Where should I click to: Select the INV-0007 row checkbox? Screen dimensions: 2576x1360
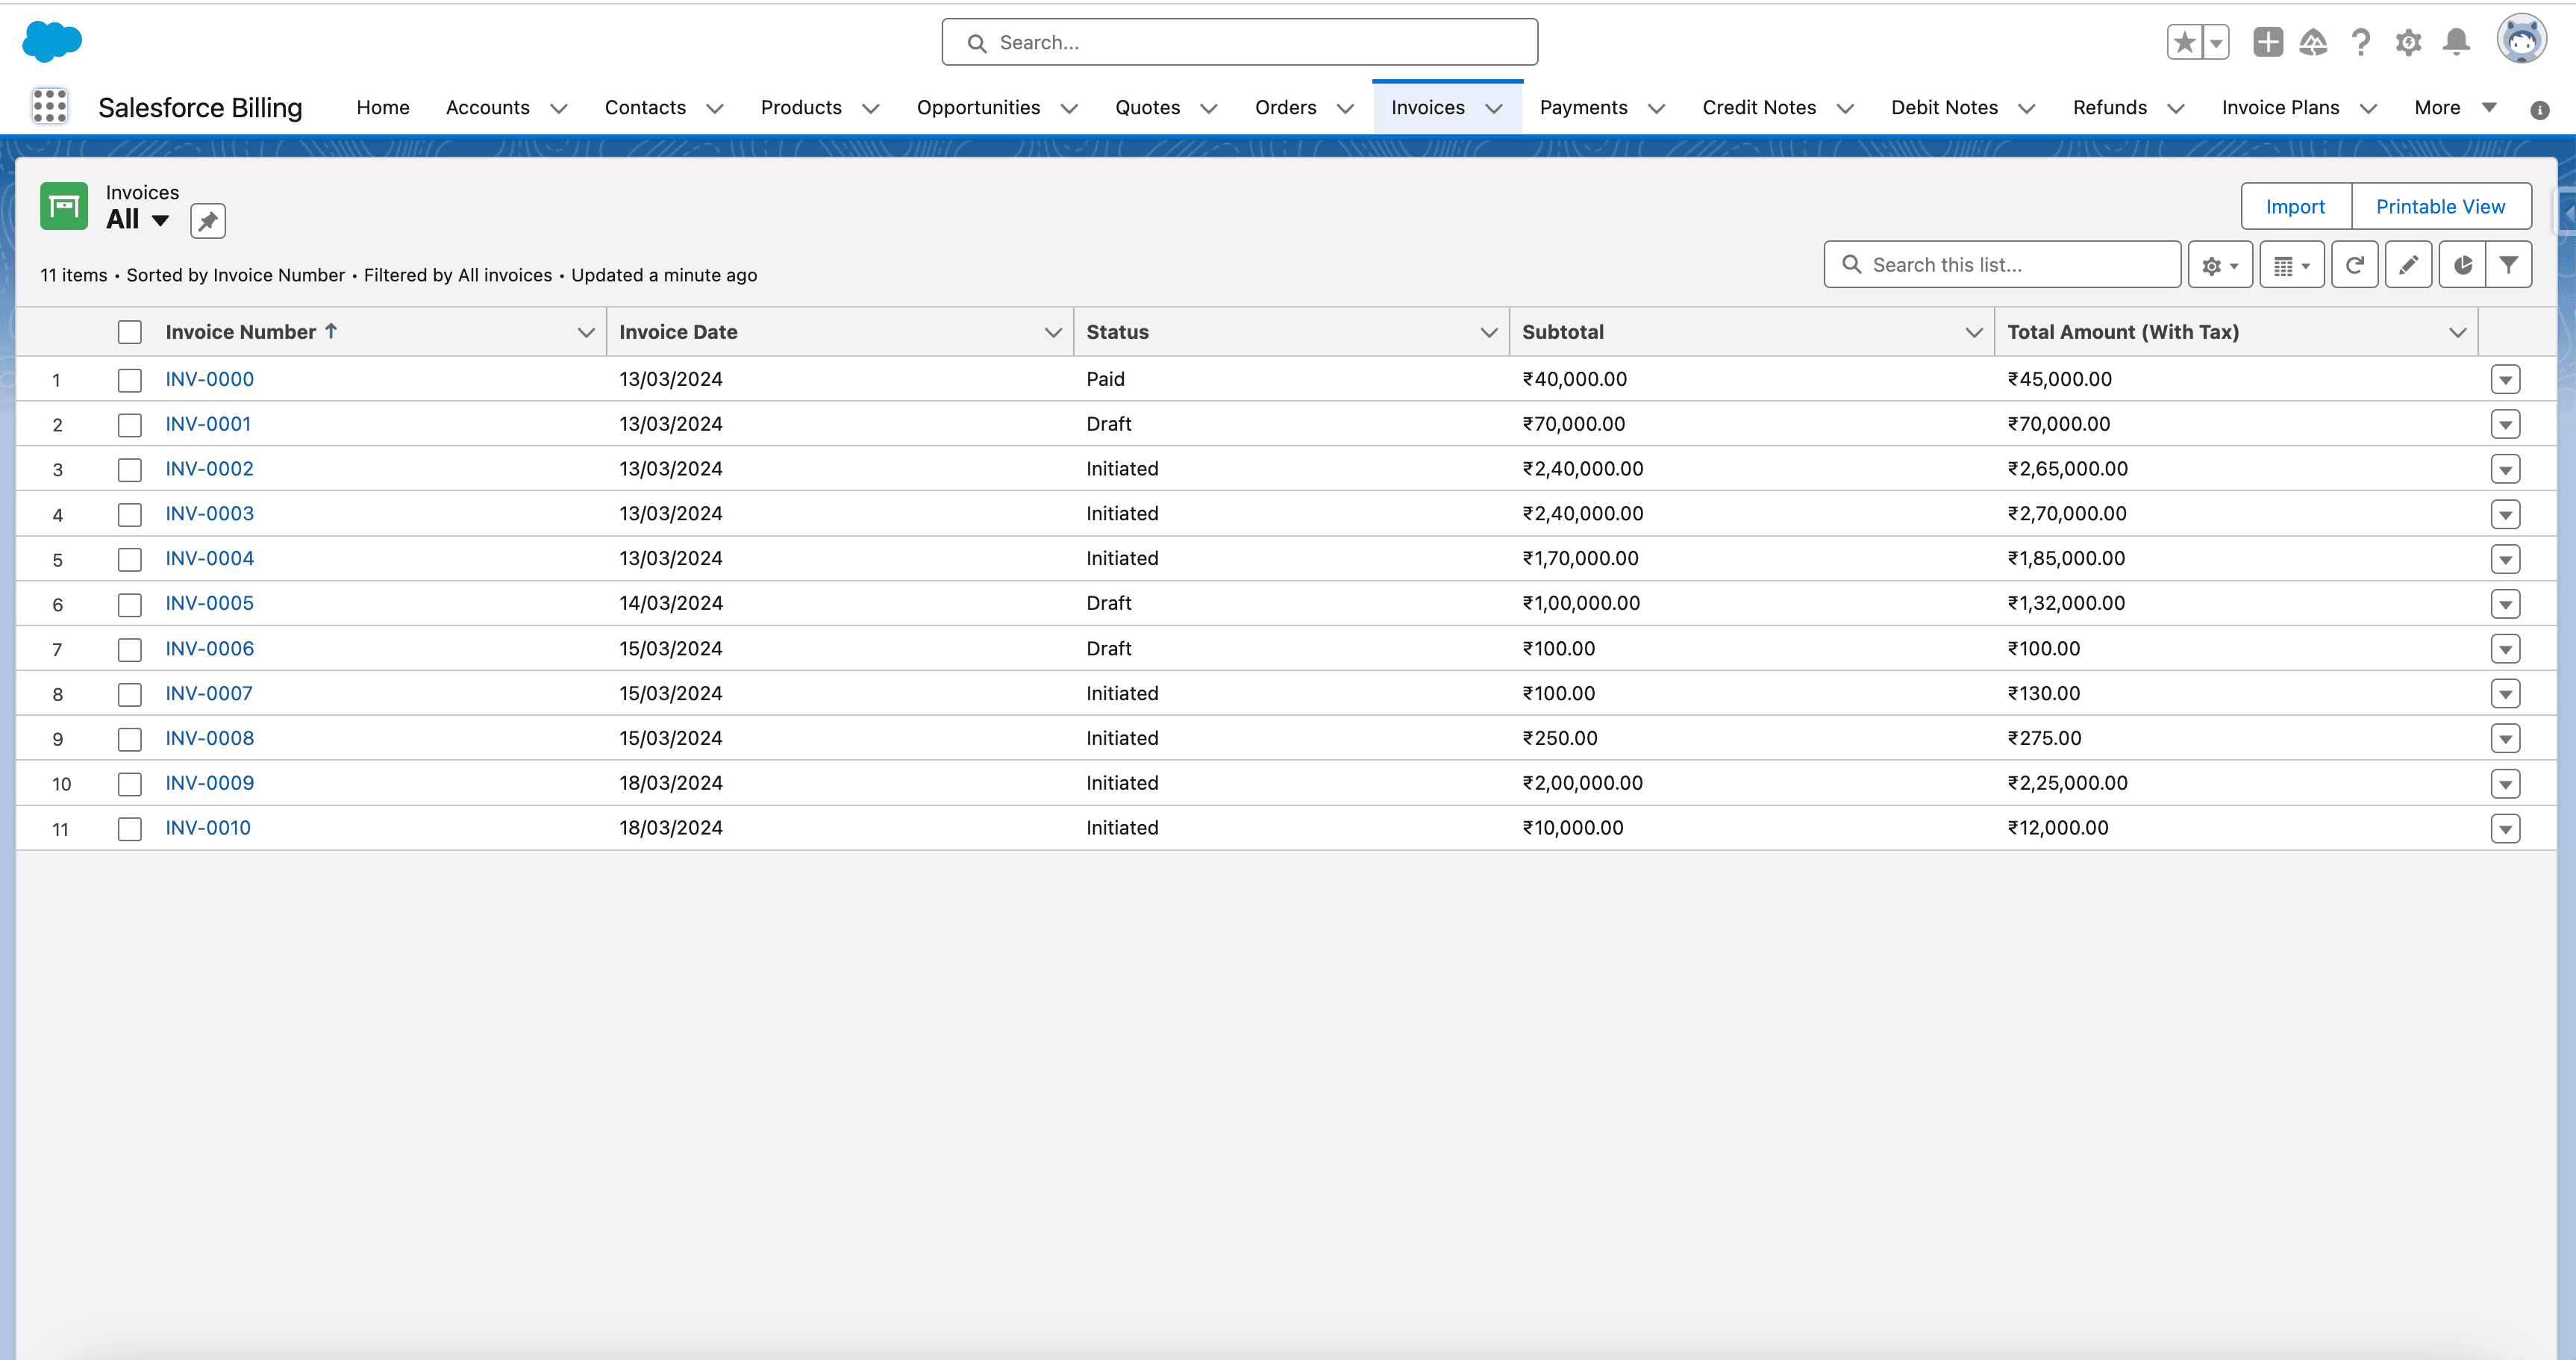click(130, 694)
